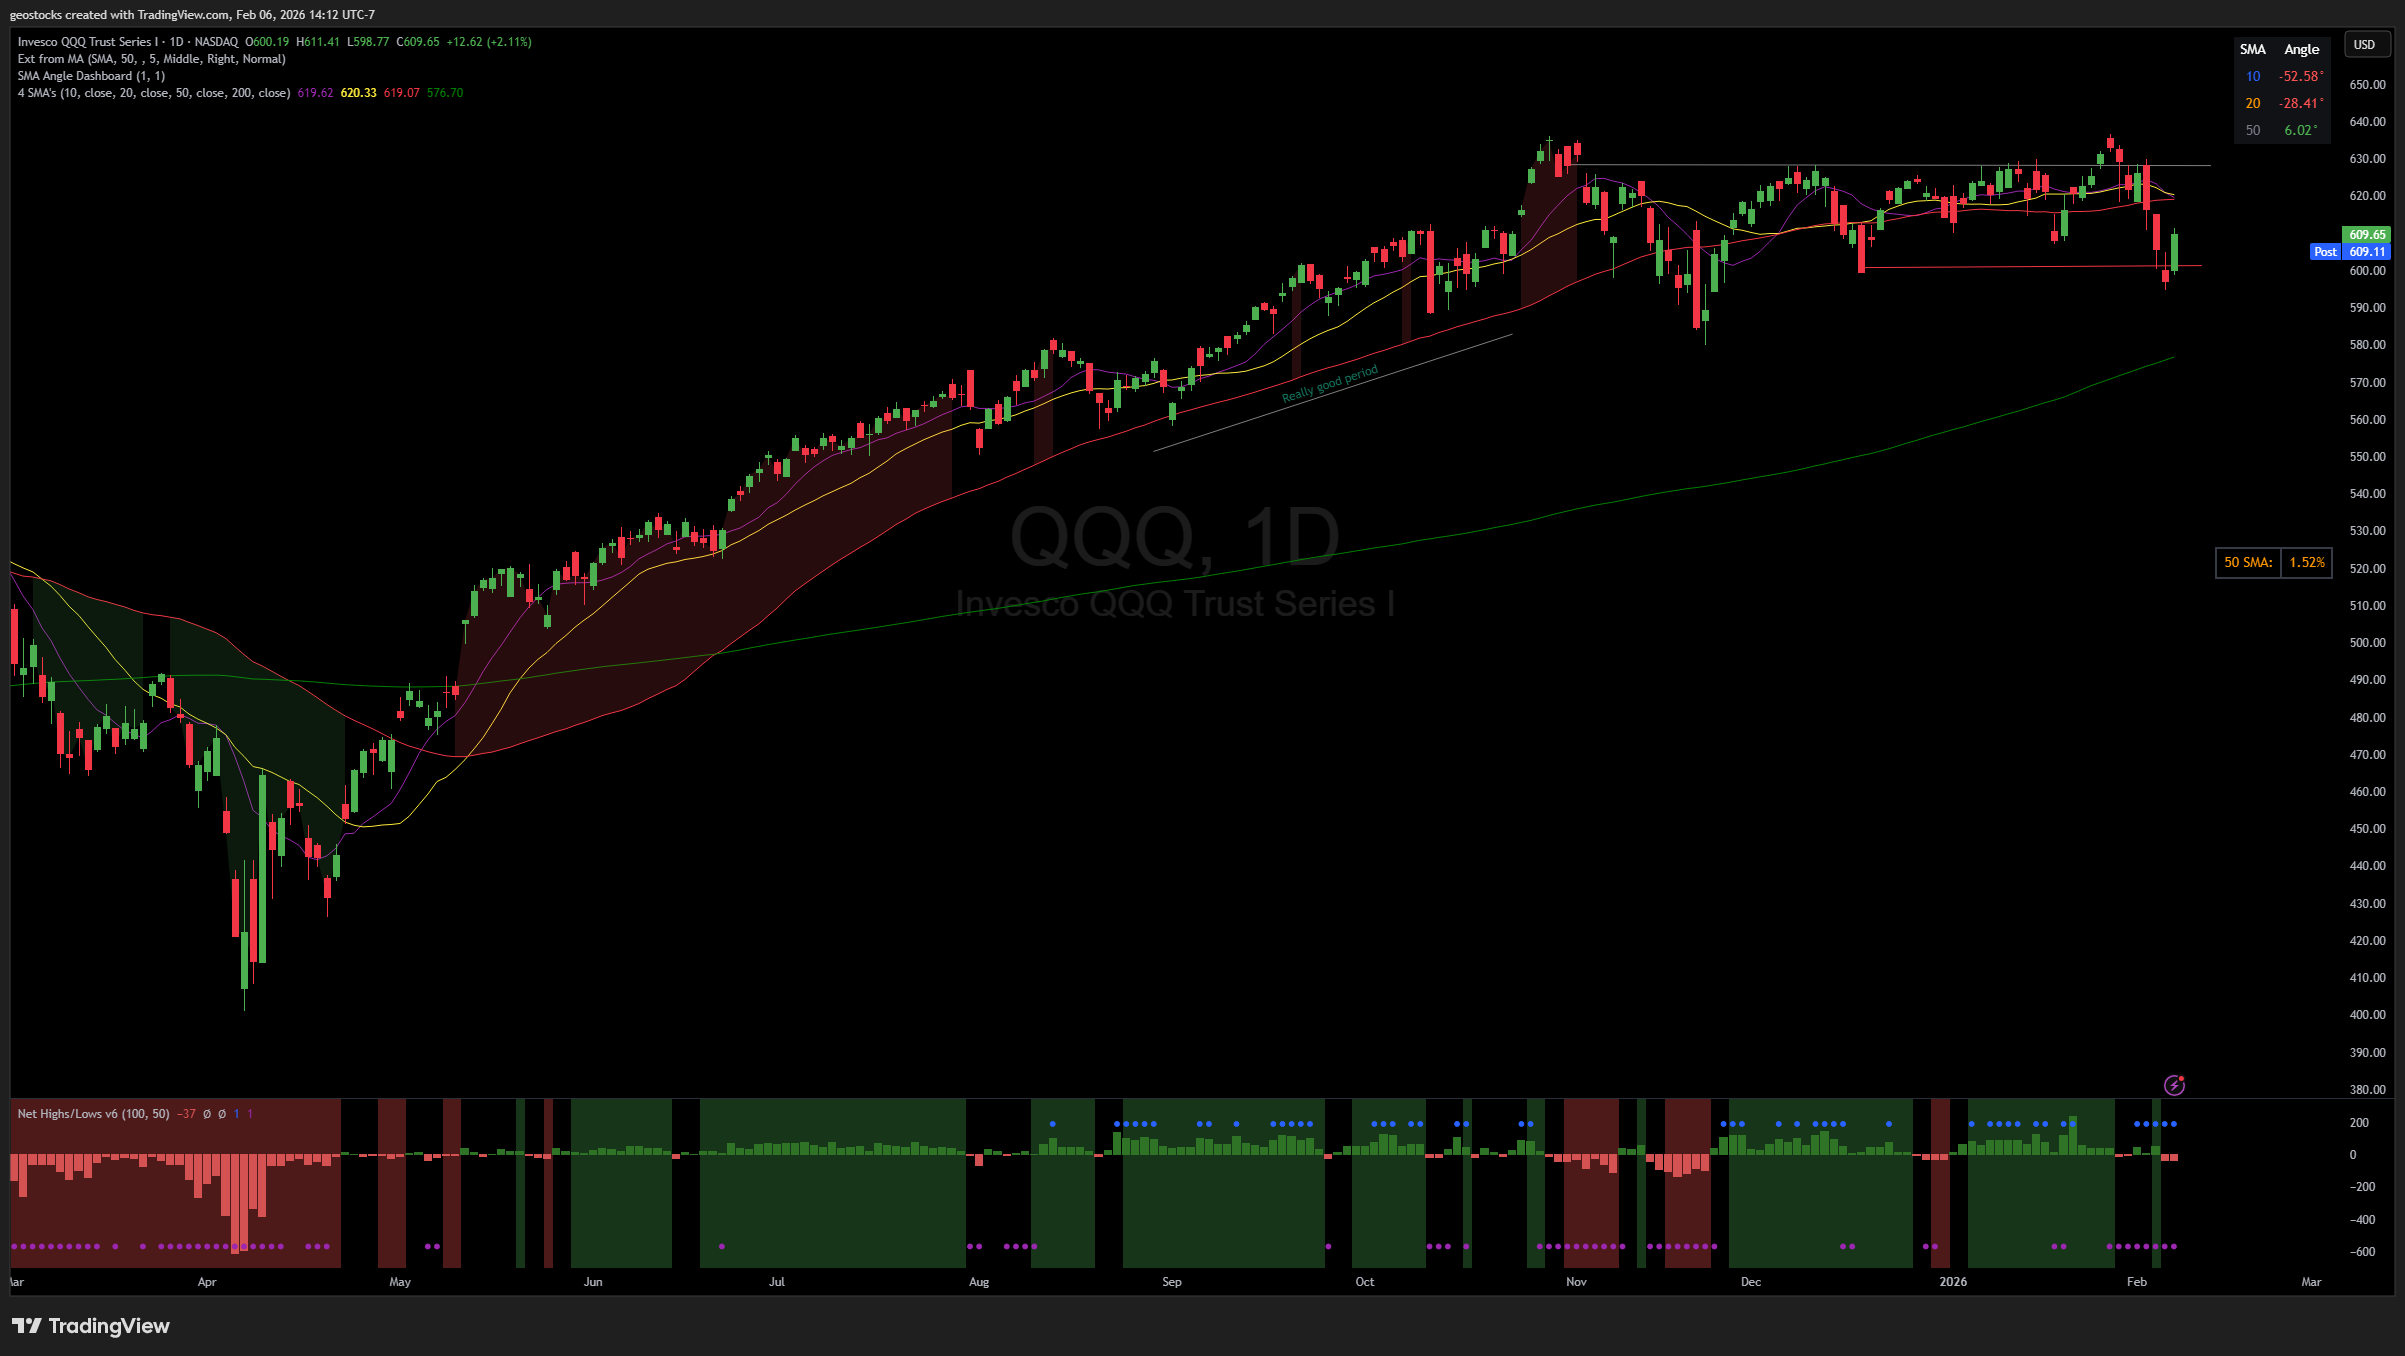Select the 'Really good period' text annotation
This screenshot has width=2405, height=1356.
point(1330,384)
